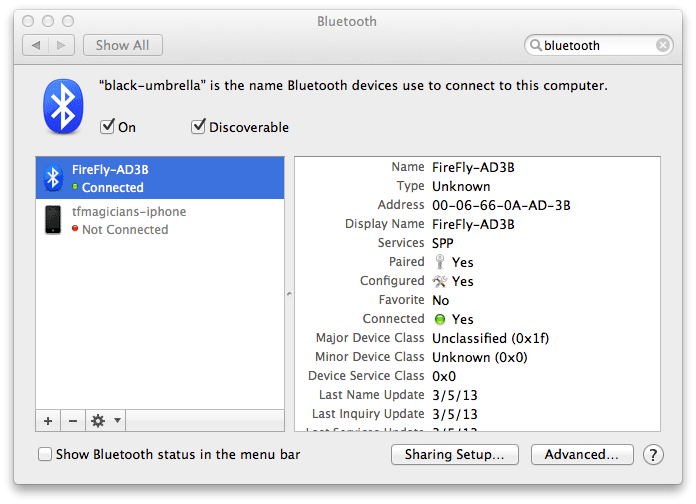Click the Device Service Class value 0x0

tap(444, 377)
